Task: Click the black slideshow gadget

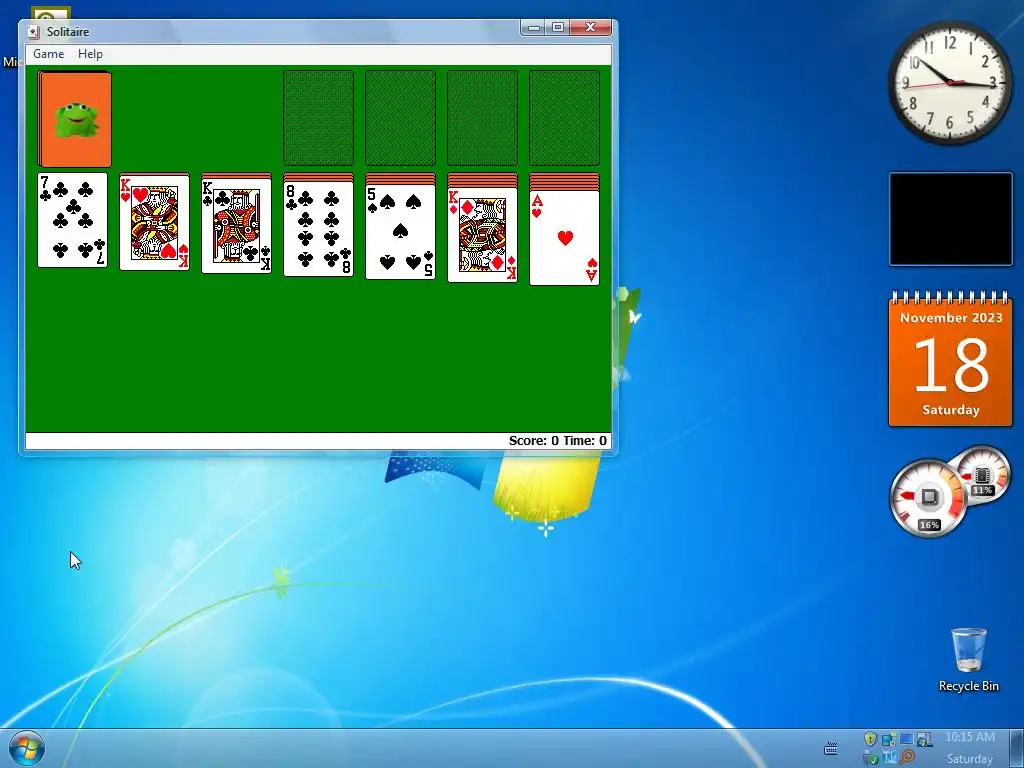Action: coord(950,219)
